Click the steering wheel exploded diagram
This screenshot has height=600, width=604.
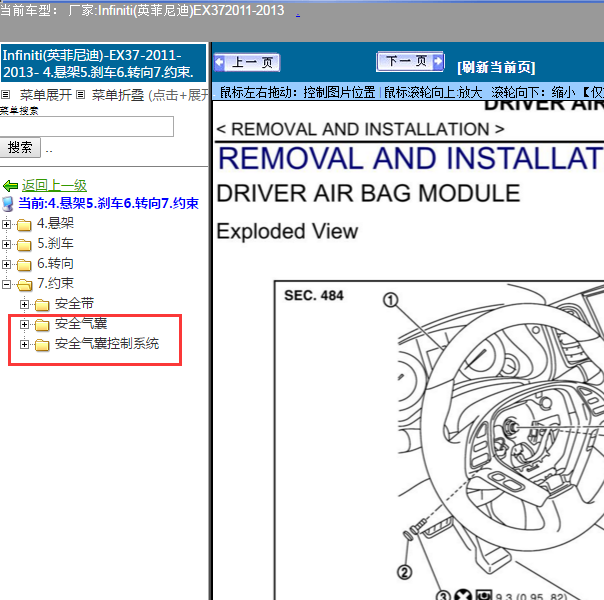439,440
